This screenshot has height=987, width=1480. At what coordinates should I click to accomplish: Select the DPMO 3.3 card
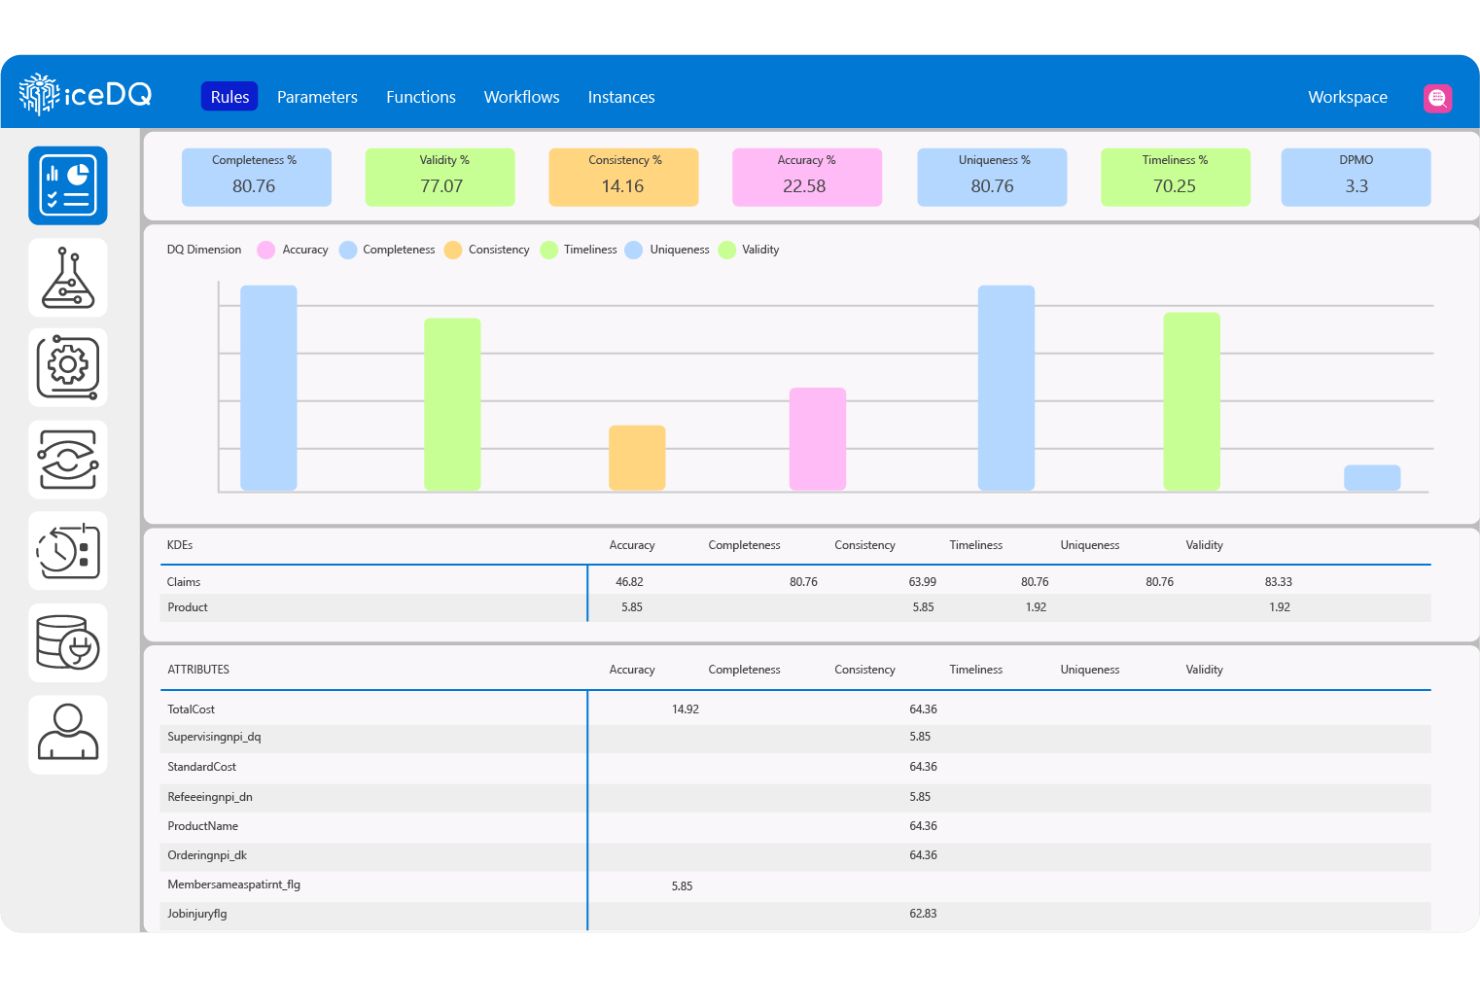1356,177
